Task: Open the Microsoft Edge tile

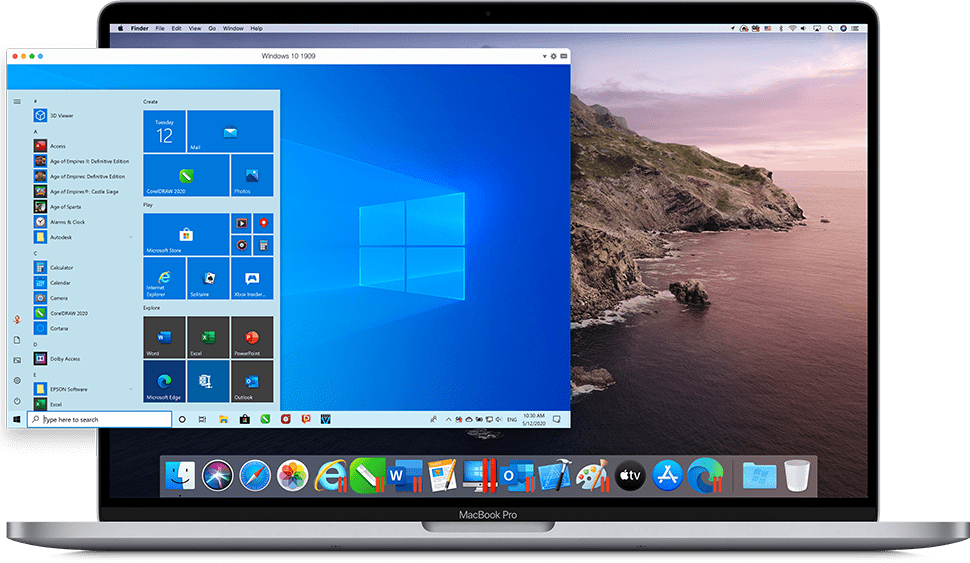Action: tap(165, 381)
